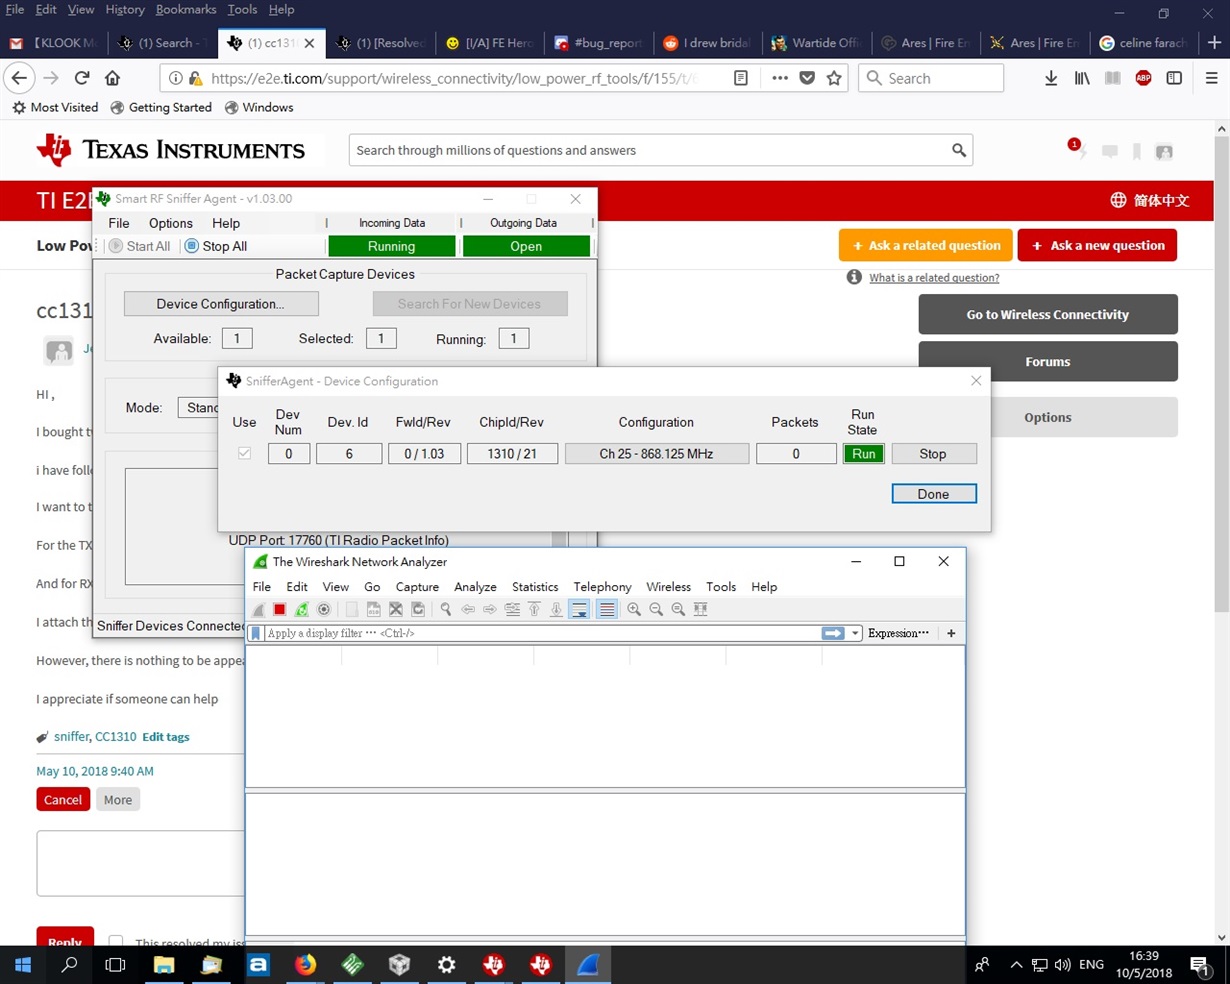Jump to last packet in Wireshark toolbar
The image size is (1230, 984).
[556, 609]
